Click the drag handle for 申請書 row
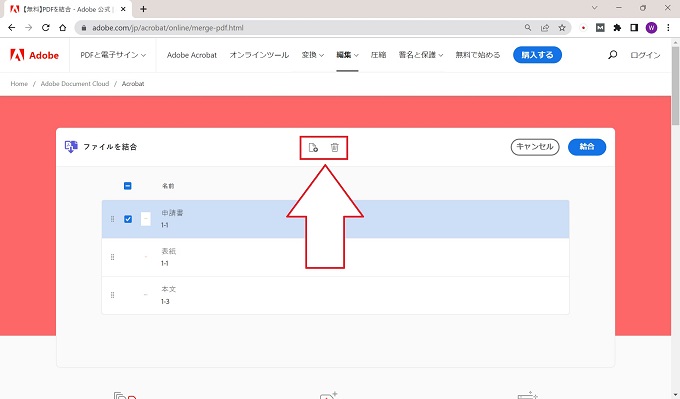Screen dimensions: 680x399 pyautogui.click(x=112, y=219)
